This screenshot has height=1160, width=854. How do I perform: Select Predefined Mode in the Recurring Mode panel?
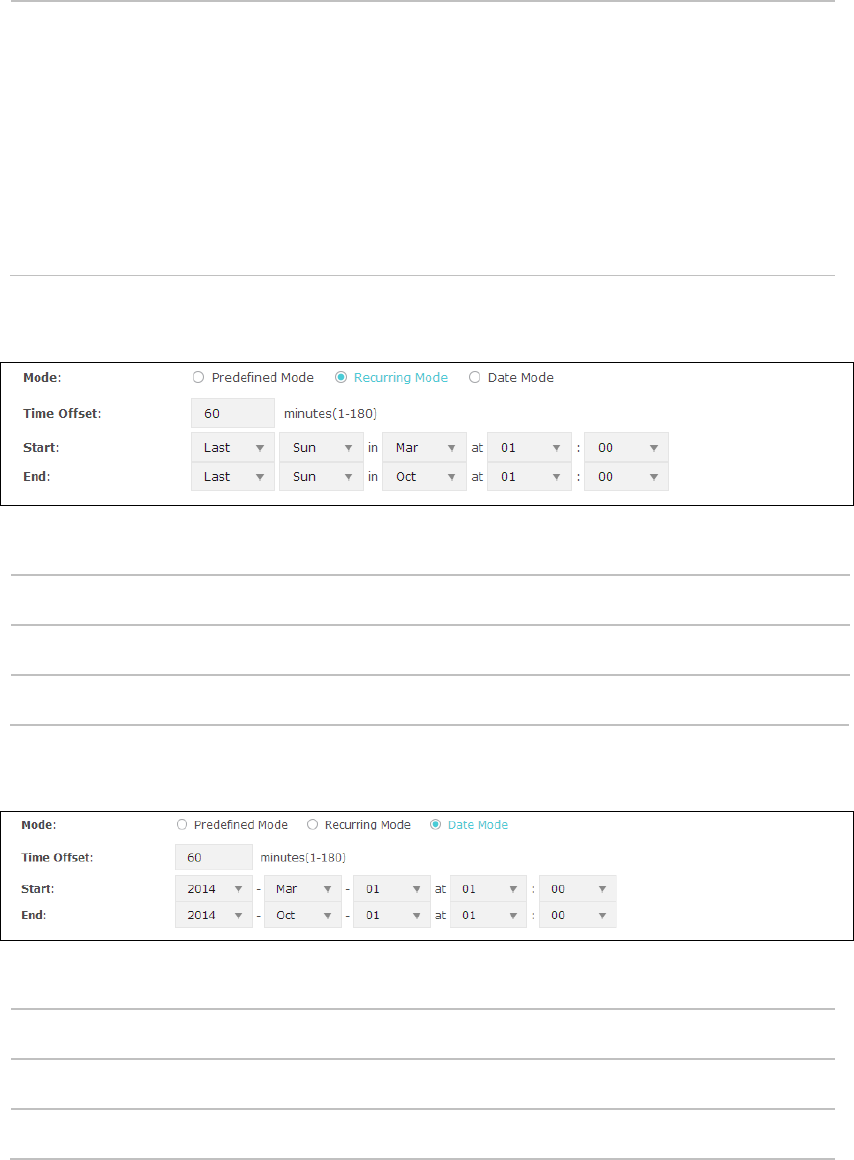tap(198, 377)
